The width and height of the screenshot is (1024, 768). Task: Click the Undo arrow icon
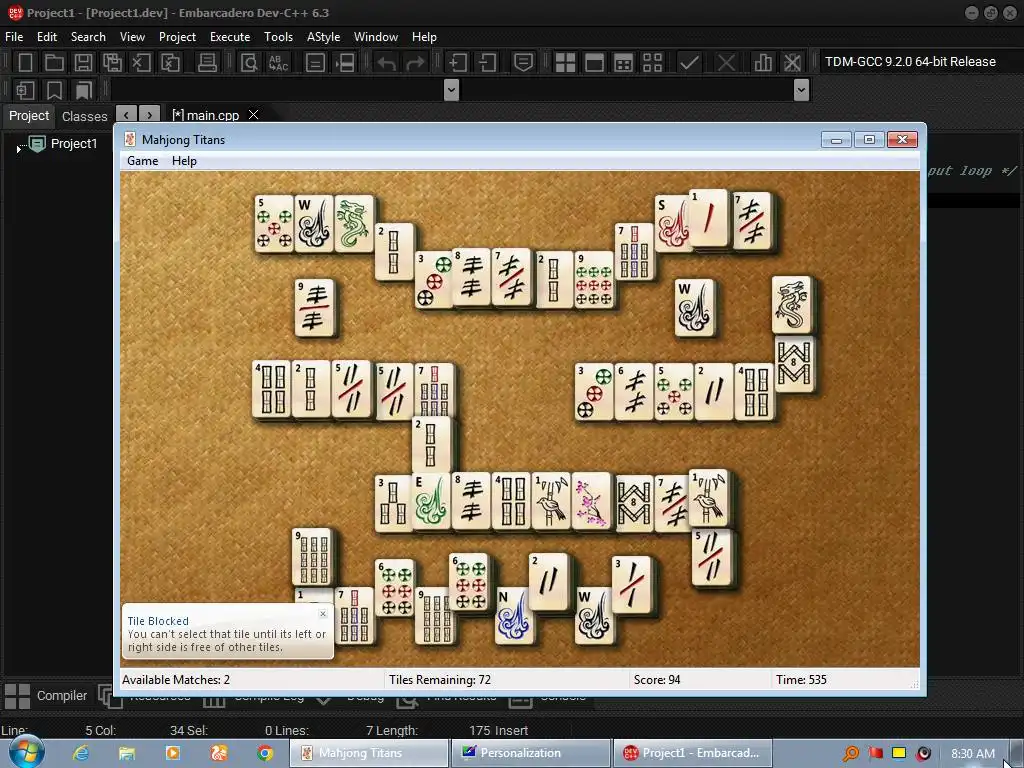pyautogui.click(x=387, y=63)
